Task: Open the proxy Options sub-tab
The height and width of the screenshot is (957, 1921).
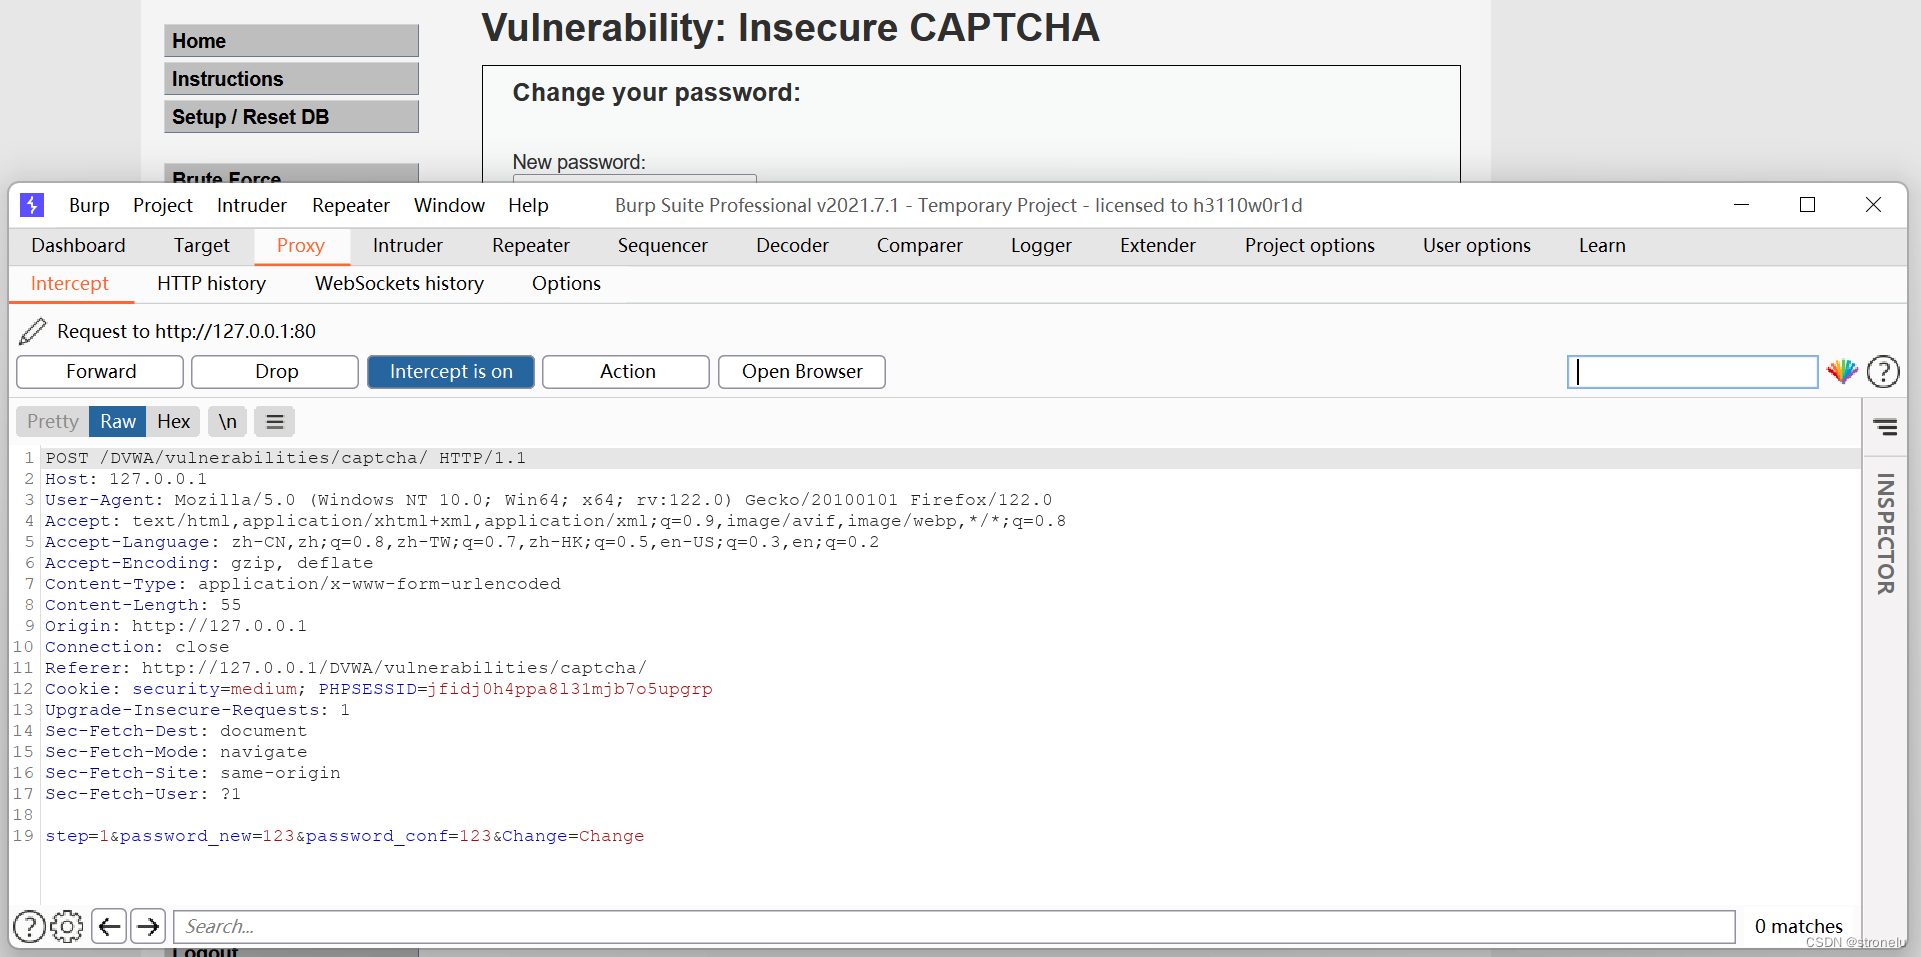Action: [x=567, y=284]
